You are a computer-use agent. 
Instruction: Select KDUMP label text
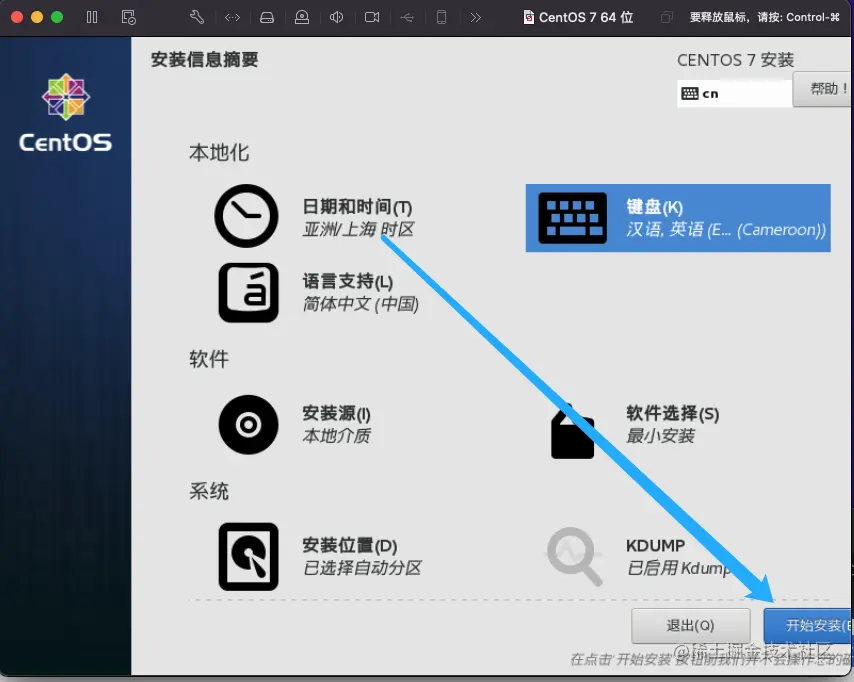pos(655,545)
